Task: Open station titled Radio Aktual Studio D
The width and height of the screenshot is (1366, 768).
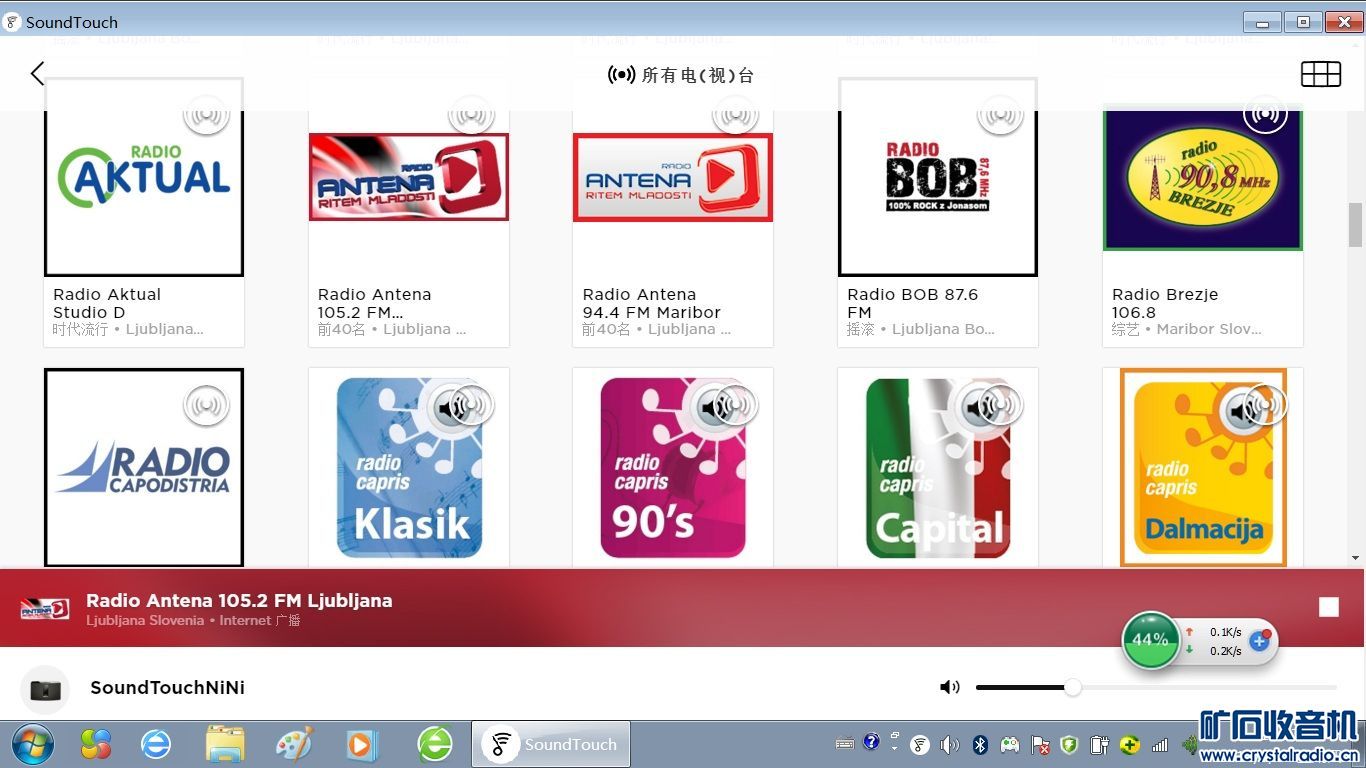Action: point(107,303)
